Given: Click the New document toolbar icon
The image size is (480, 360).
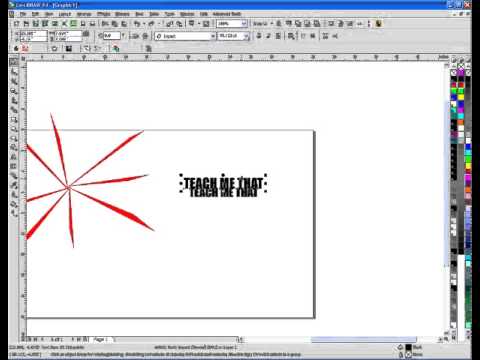Looking at the screenshot, I should 16,24.
